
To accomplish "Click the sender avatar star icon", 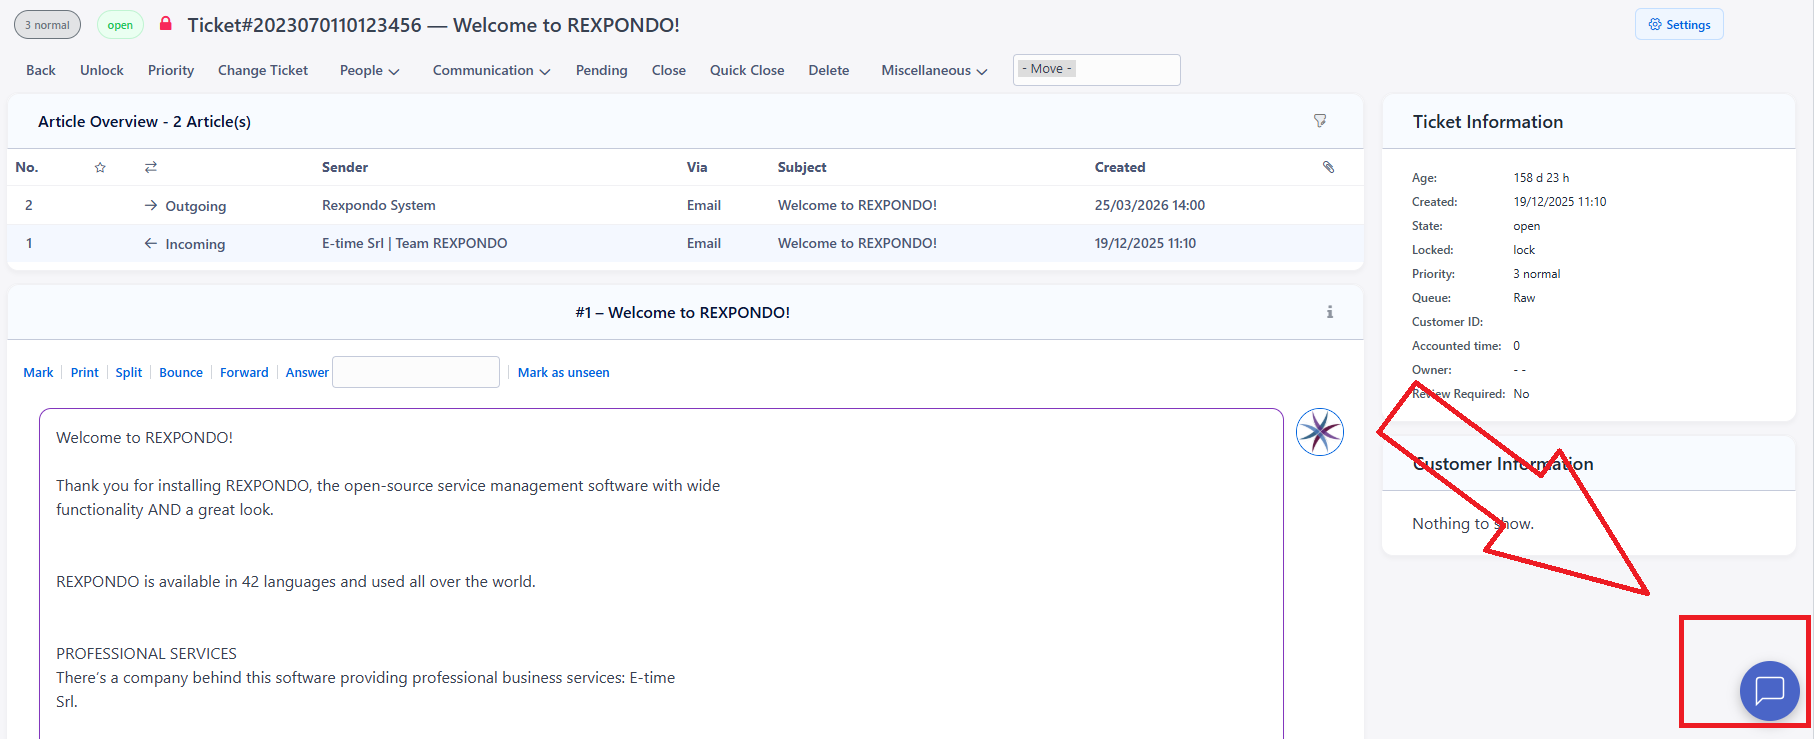I will coord(1320,432).
